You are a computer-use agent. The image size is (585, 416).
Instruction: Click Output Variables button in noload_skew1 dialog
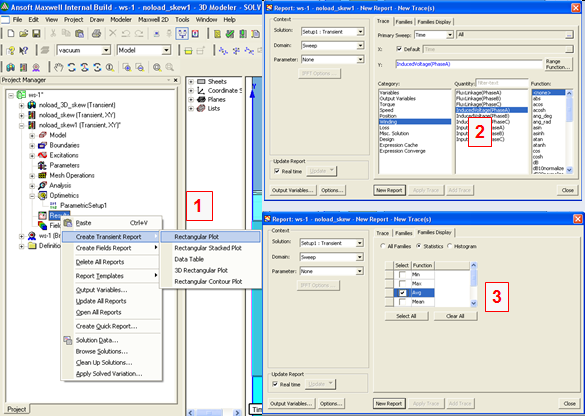click(293, 190)
